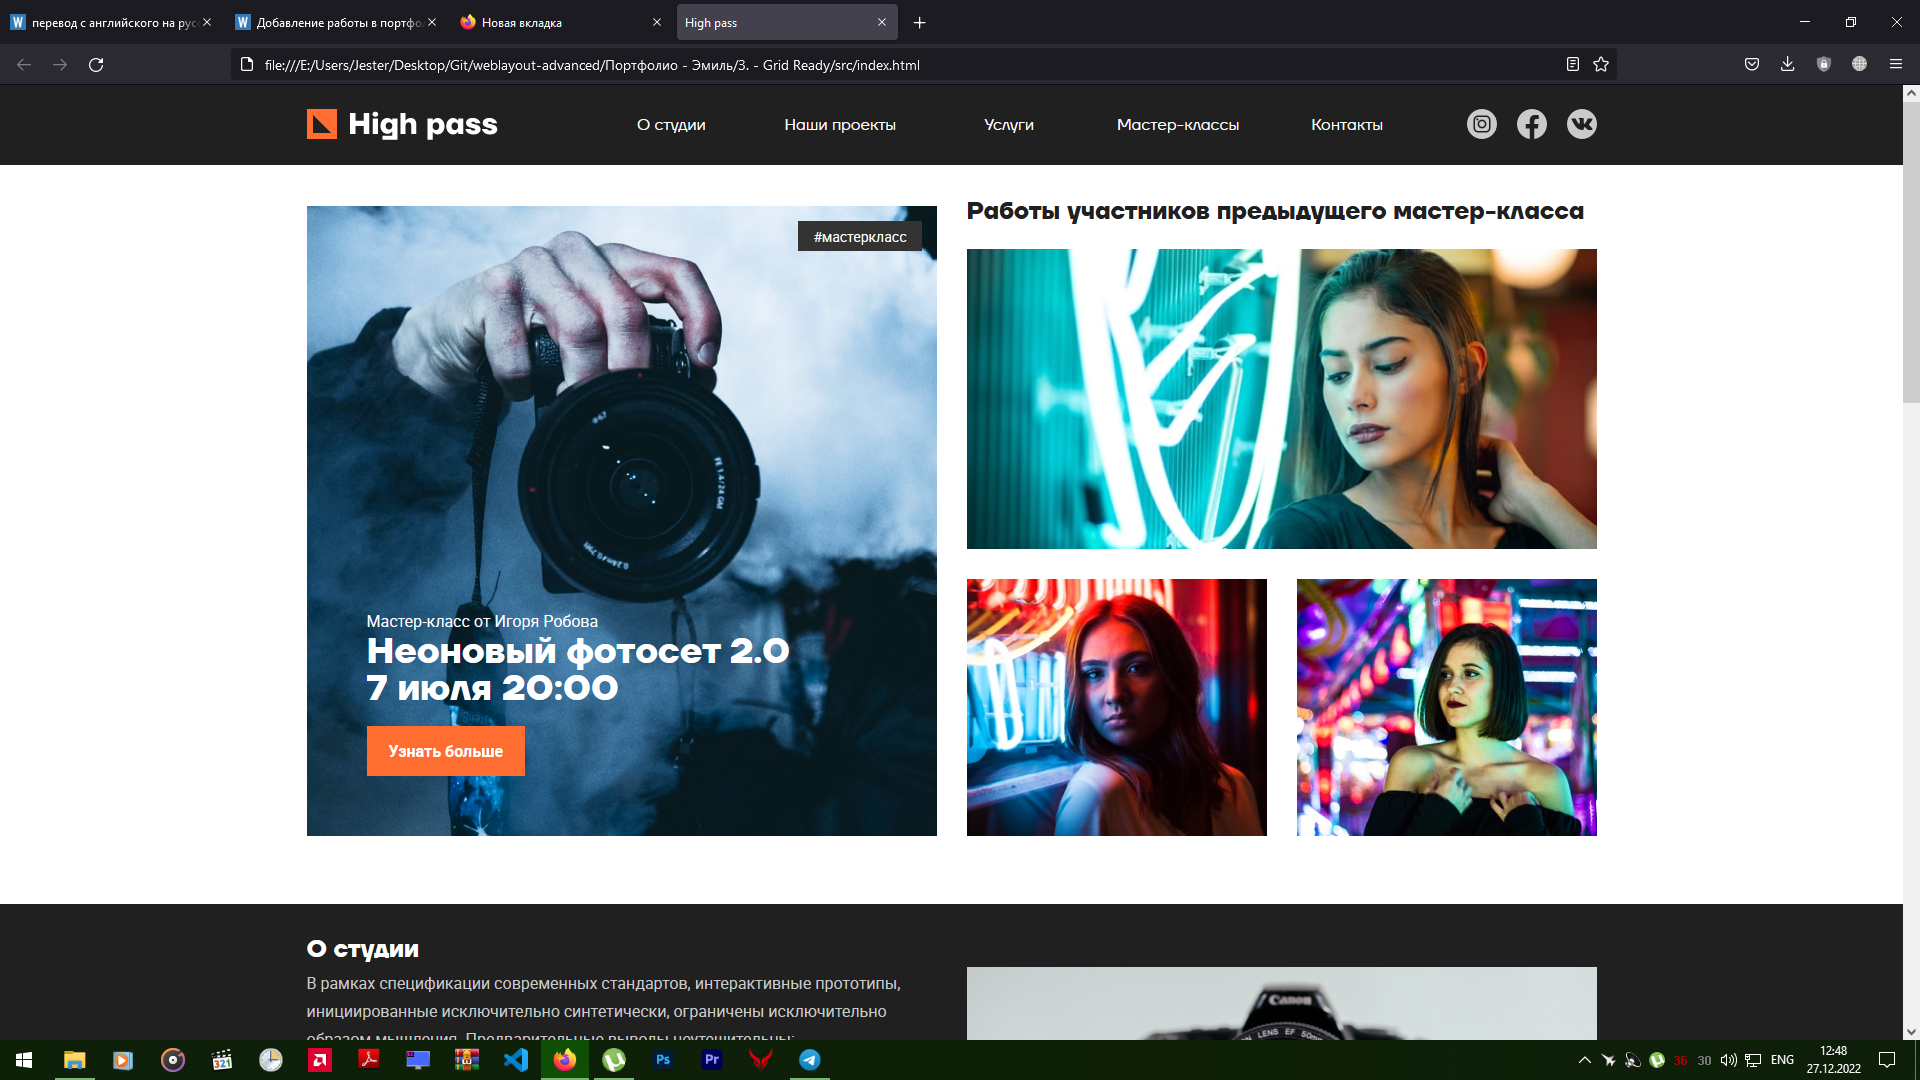Toggle reader view icon in address bar
1920x1080 pixels.
(x=1572, y=64)
